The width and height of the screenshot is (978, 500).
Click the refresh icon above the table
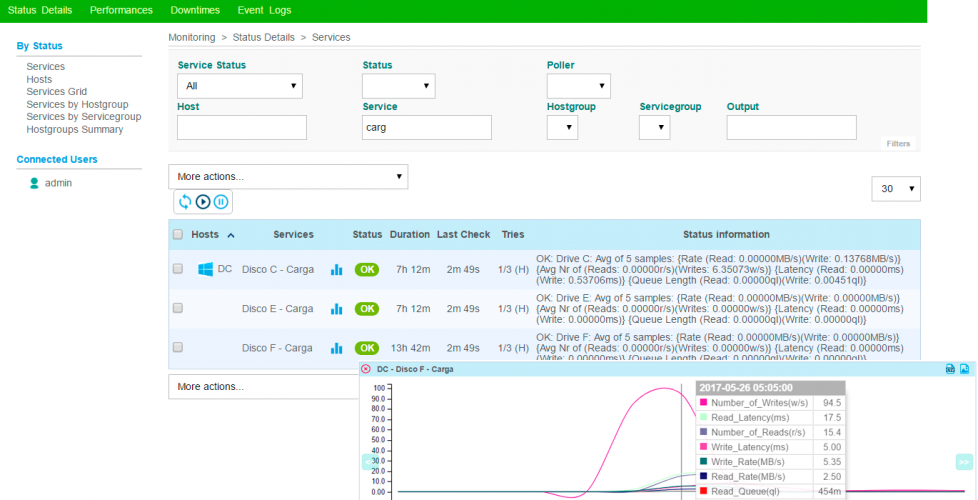click(x=185, y=201)
